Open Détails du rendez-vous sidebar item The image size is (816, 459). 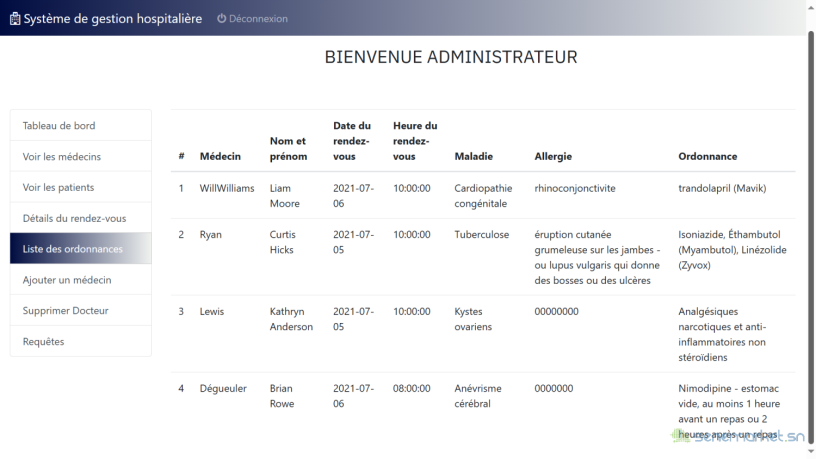click(81, 218)
